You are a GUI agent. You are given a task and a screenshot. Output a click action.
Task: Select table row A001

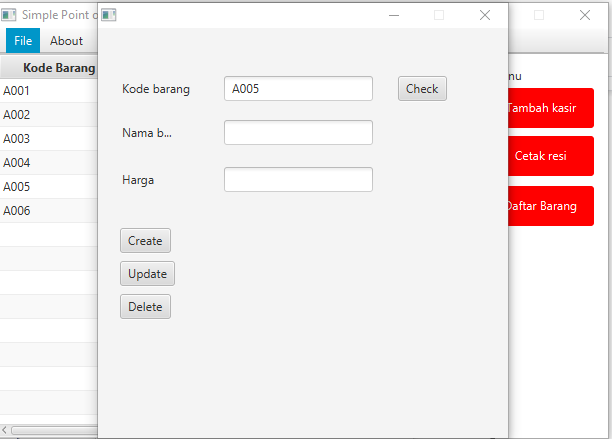pyautogui.click(x=49, y=91)
